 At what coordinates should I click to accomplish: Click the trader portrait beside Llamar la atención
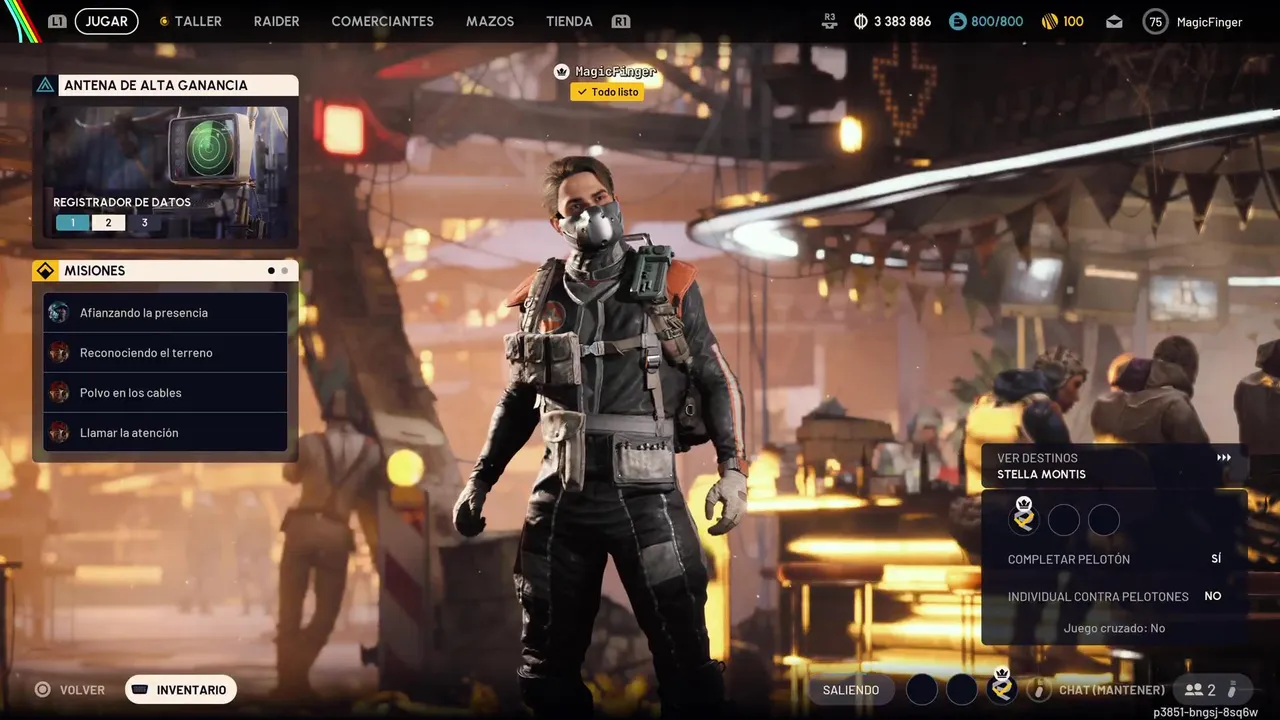pos(59,433)
